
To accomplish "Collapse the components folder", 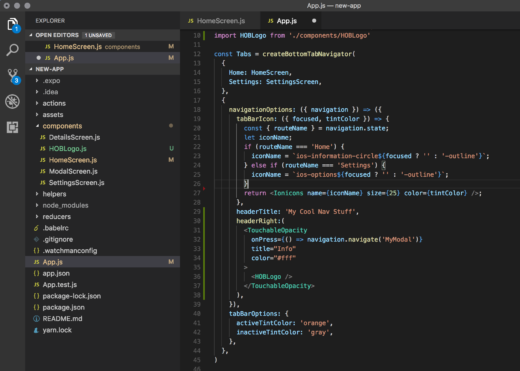I will click(x=37, y=126).
